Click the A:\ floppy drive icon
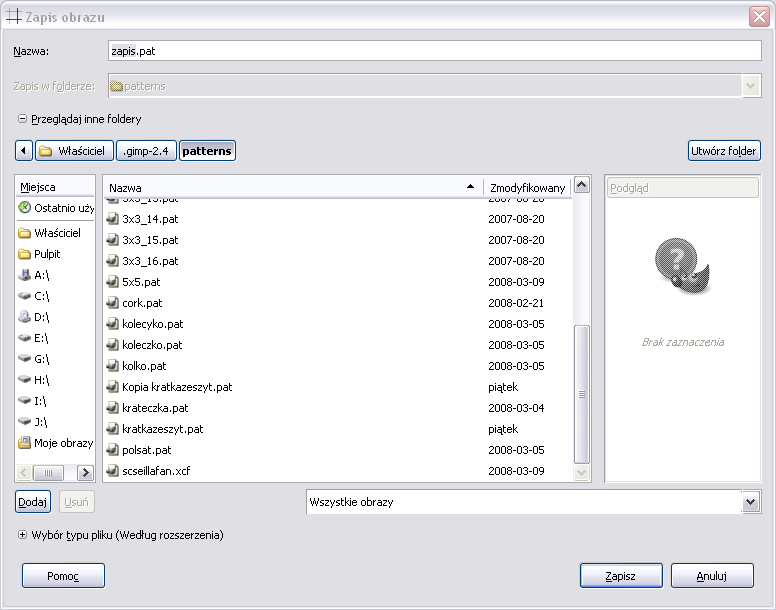 click(x=25, y=275)
